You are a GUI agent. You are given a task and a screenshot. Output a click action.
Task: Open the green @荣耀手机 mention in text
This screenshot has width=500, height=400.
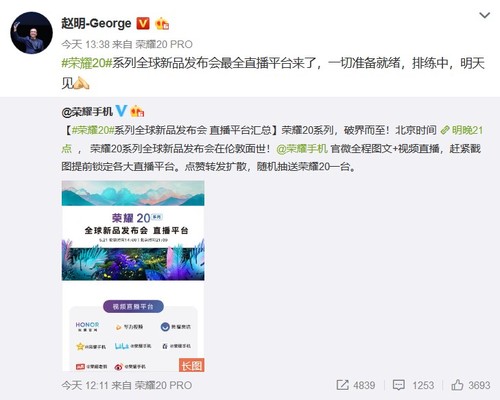click(302, 148)
